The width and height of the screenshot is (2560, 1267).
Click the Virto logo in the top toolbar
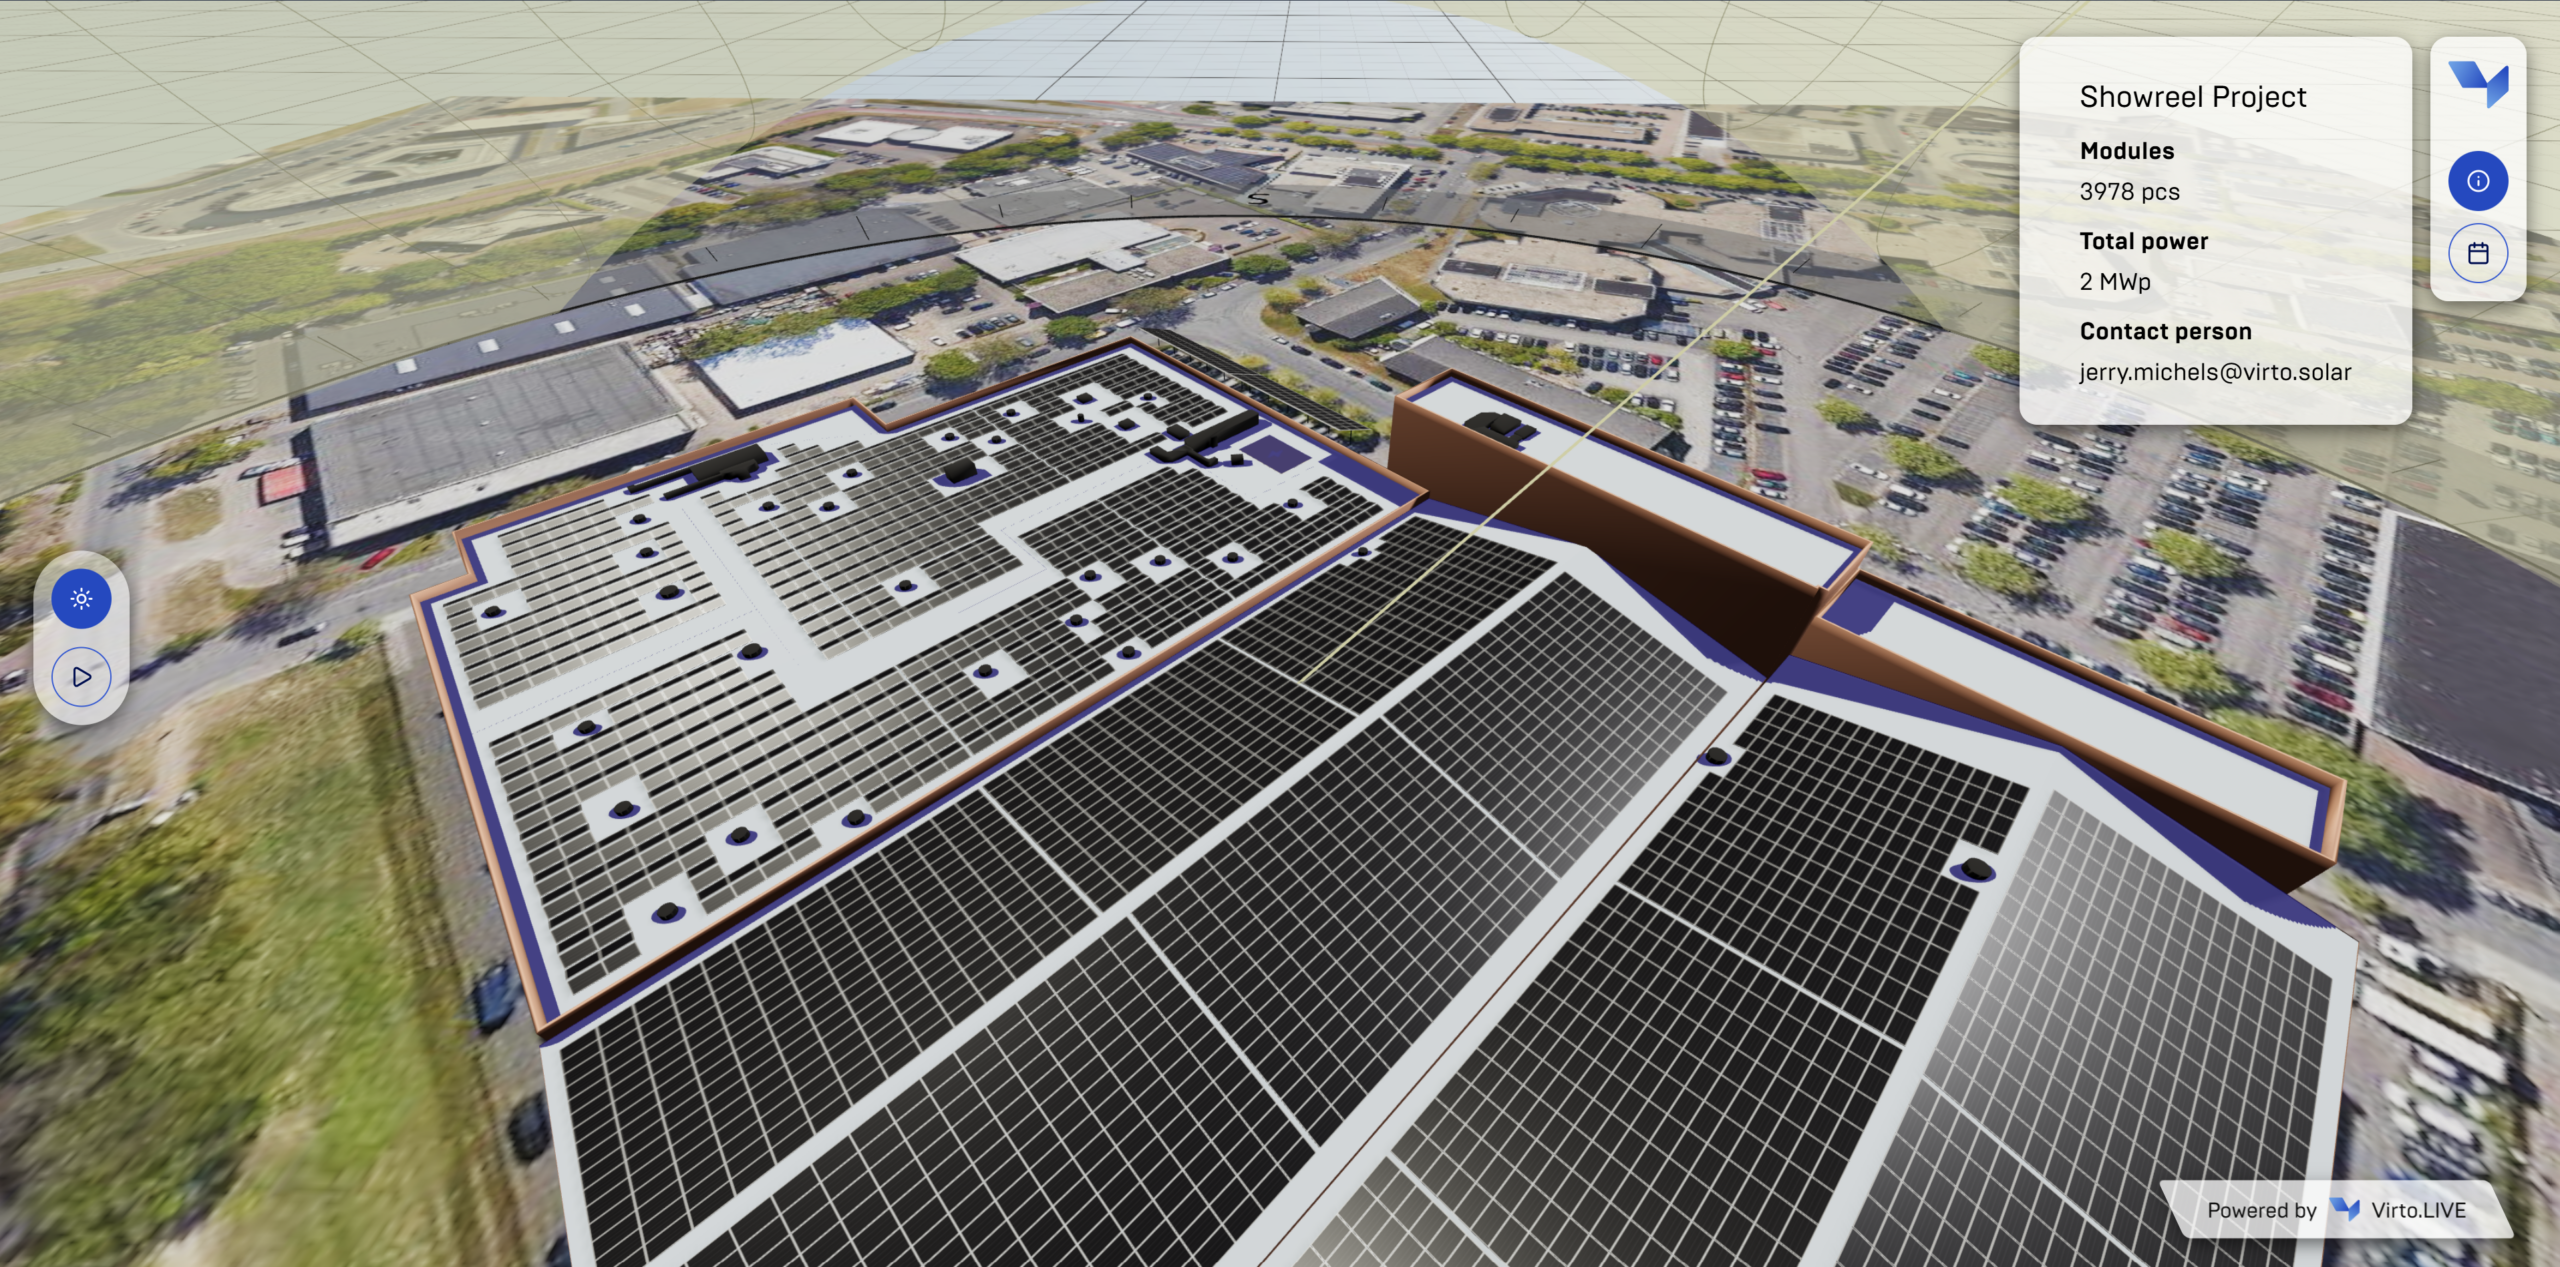pos(2478,83)
